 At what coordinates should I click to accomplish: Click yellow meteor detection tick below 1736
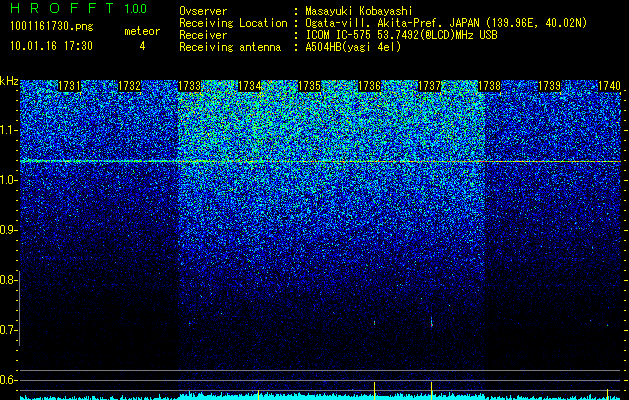tap(374, 389)
